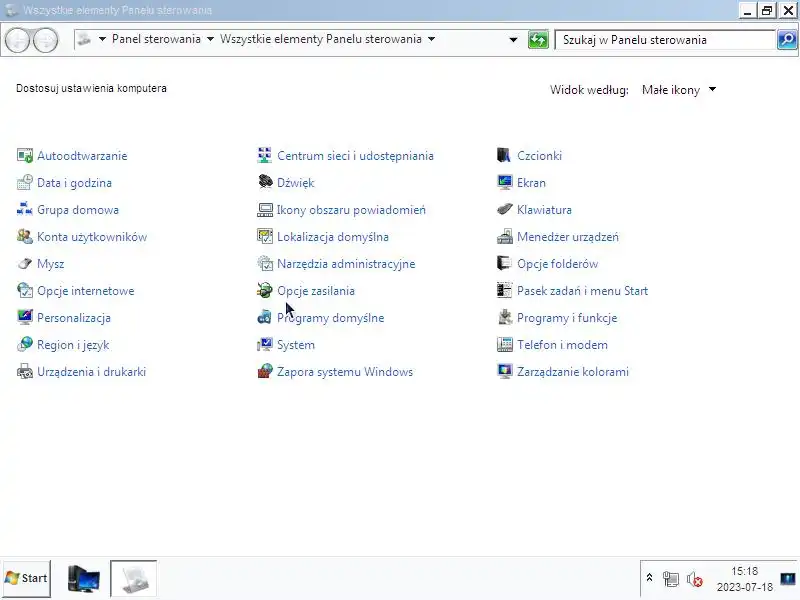This screenshot has height=600, width=800.
Task: Expand the Małe ikony view dropdown
Action: coord(679,90)
